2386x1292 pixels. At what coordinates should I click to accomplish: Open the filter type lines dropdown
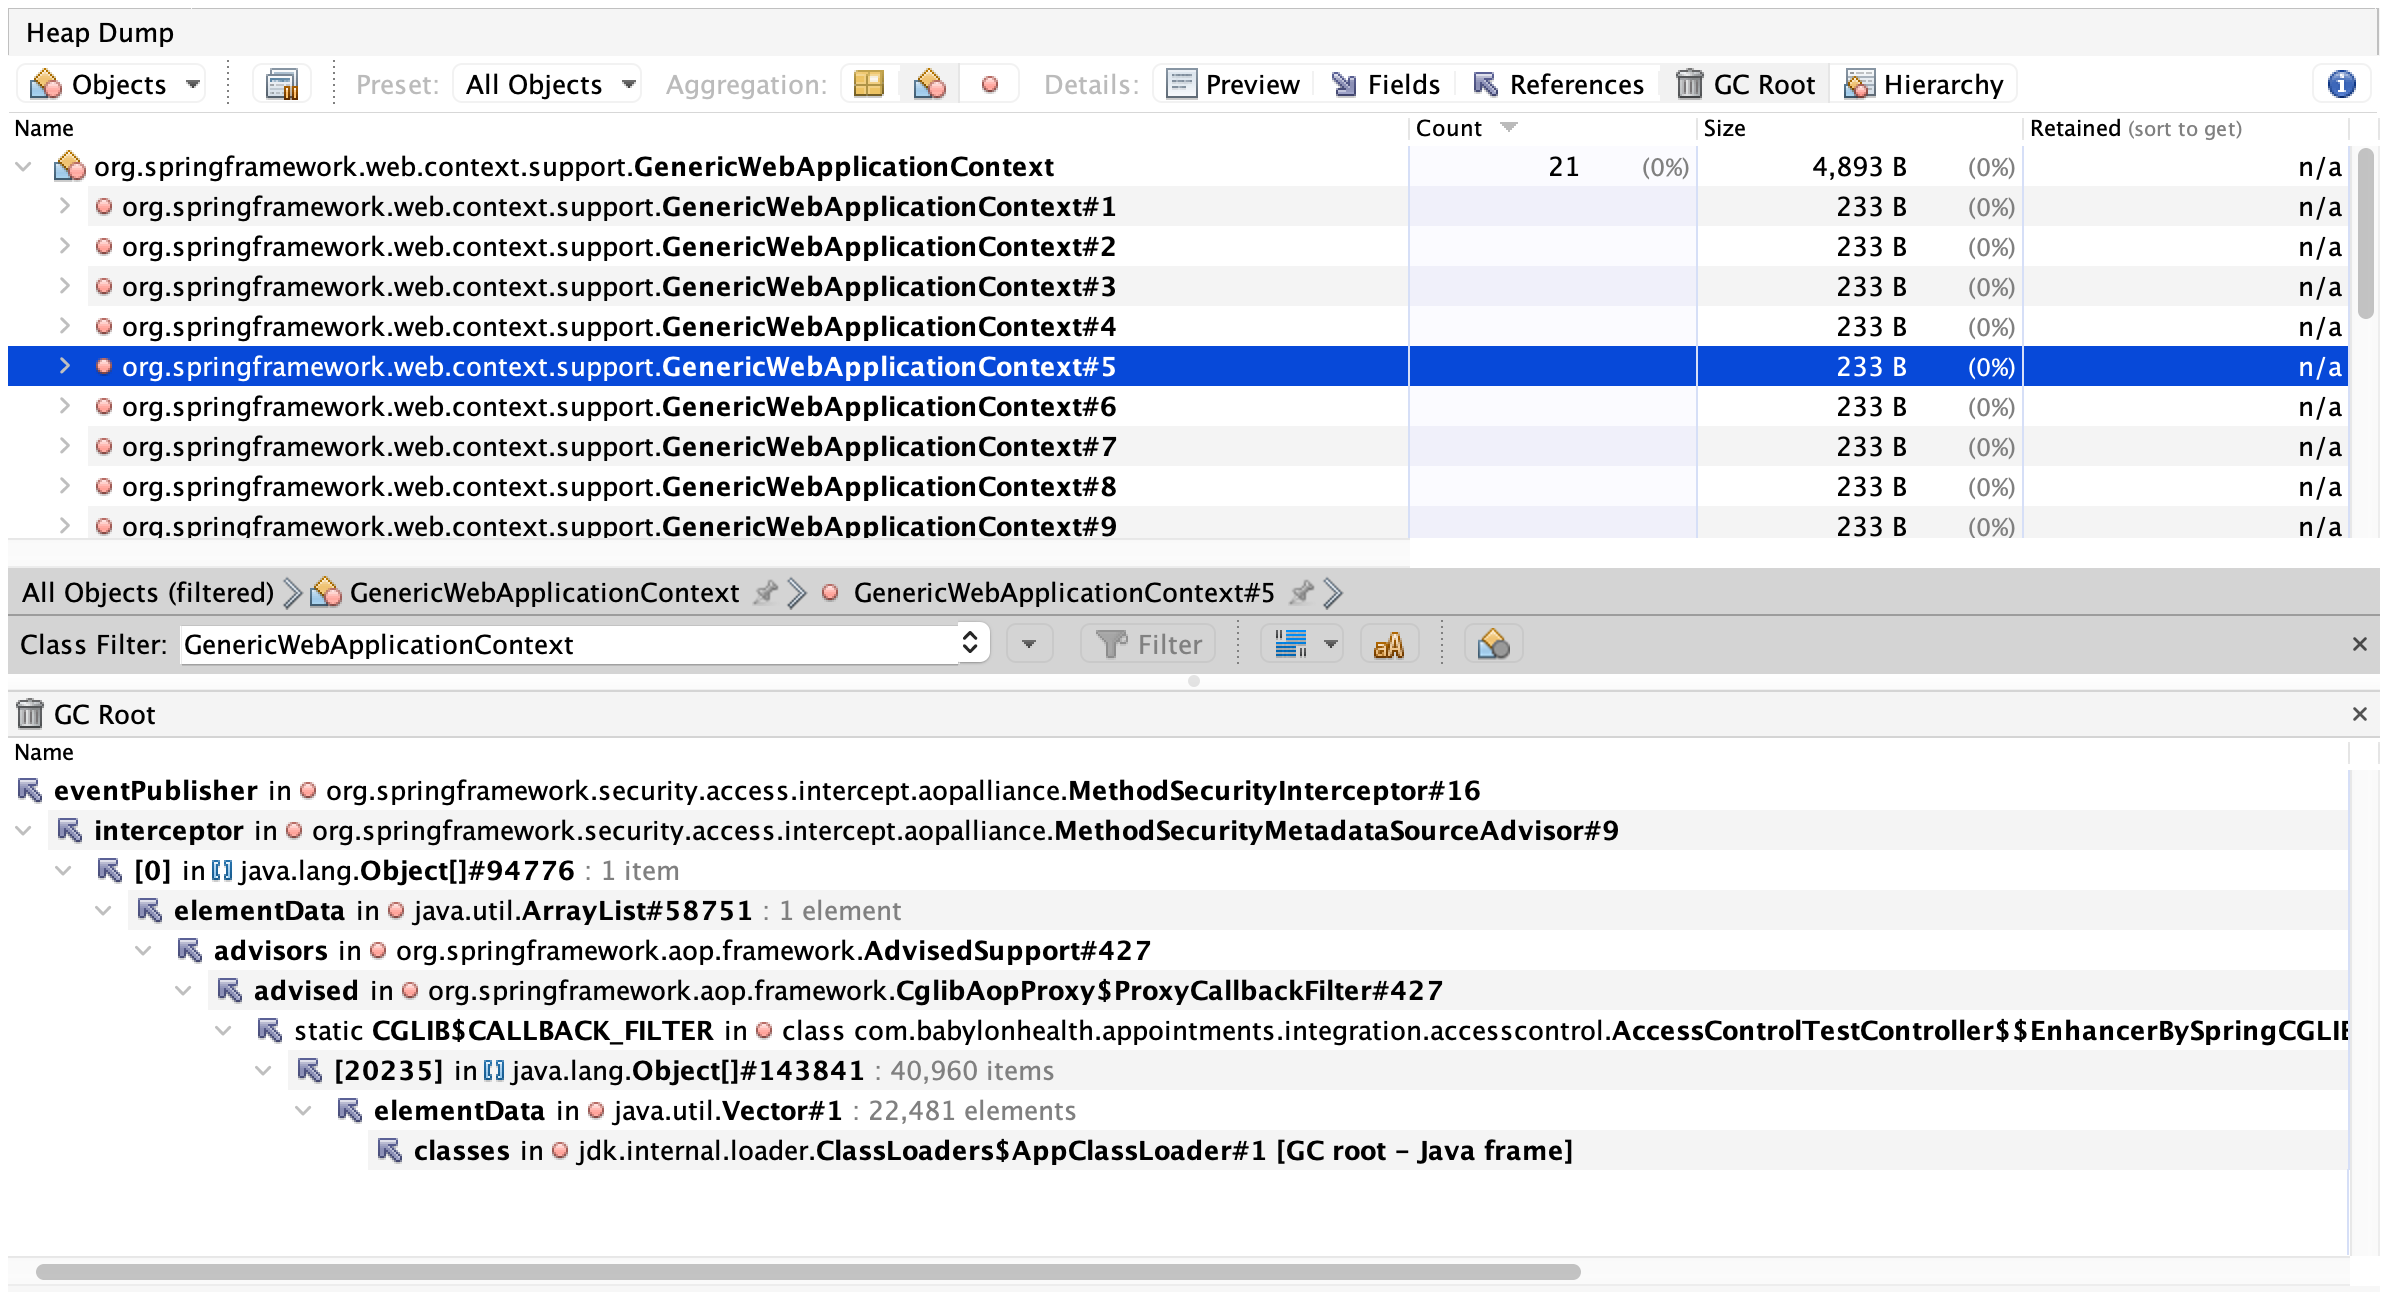point(1302,644)
